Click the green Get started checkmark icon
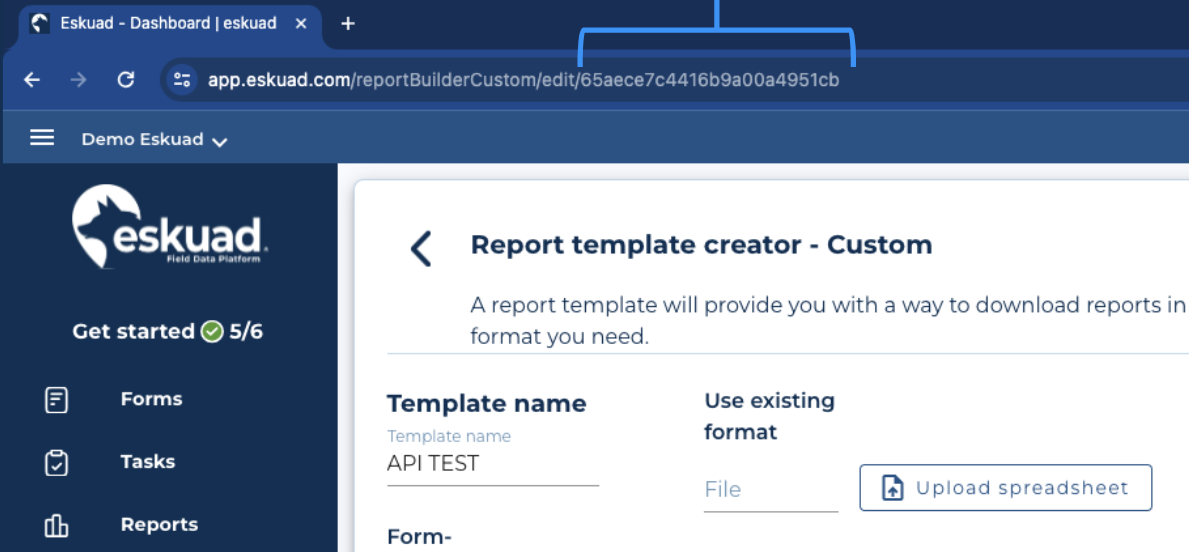Screen dimensions: 1189x552 pos(212,331)
